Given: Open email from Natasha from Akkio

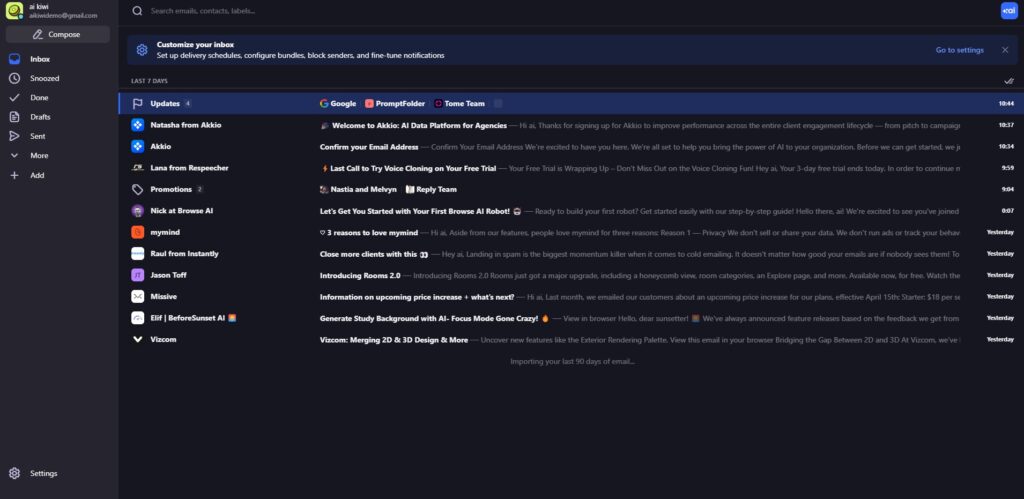Looking at the screenshot, I should (x=571, y=125).
